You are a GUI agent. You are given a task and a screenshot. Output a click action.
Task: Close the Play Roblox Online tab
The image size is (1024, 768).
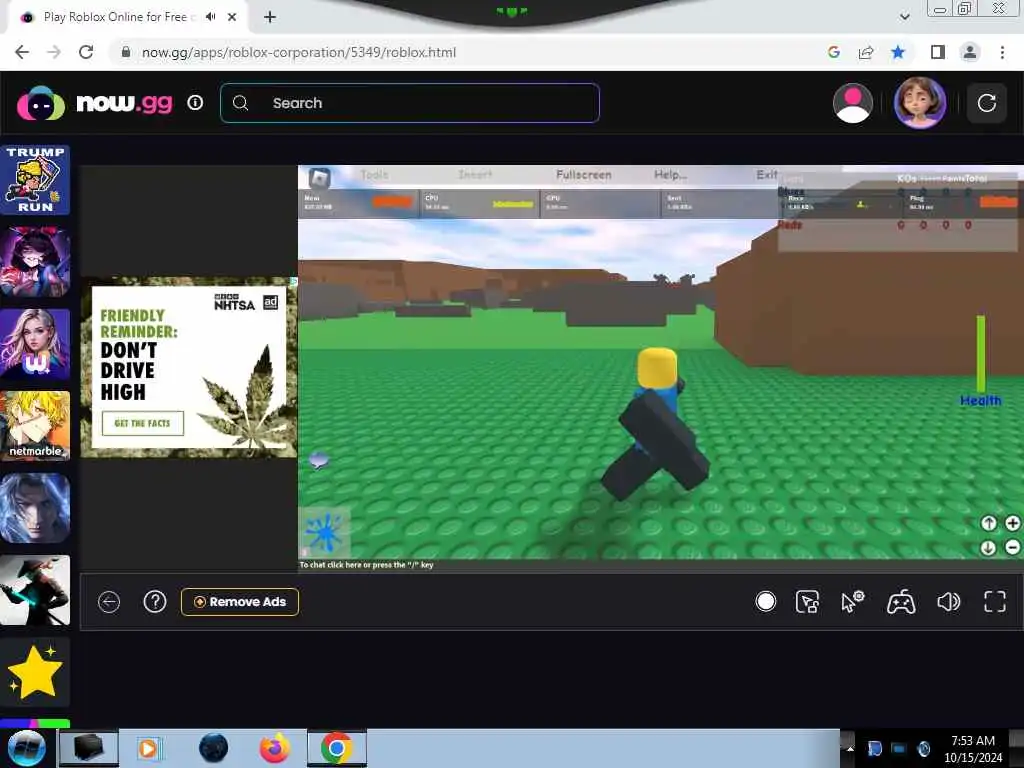pyautogui.click(x=232, y=17)
